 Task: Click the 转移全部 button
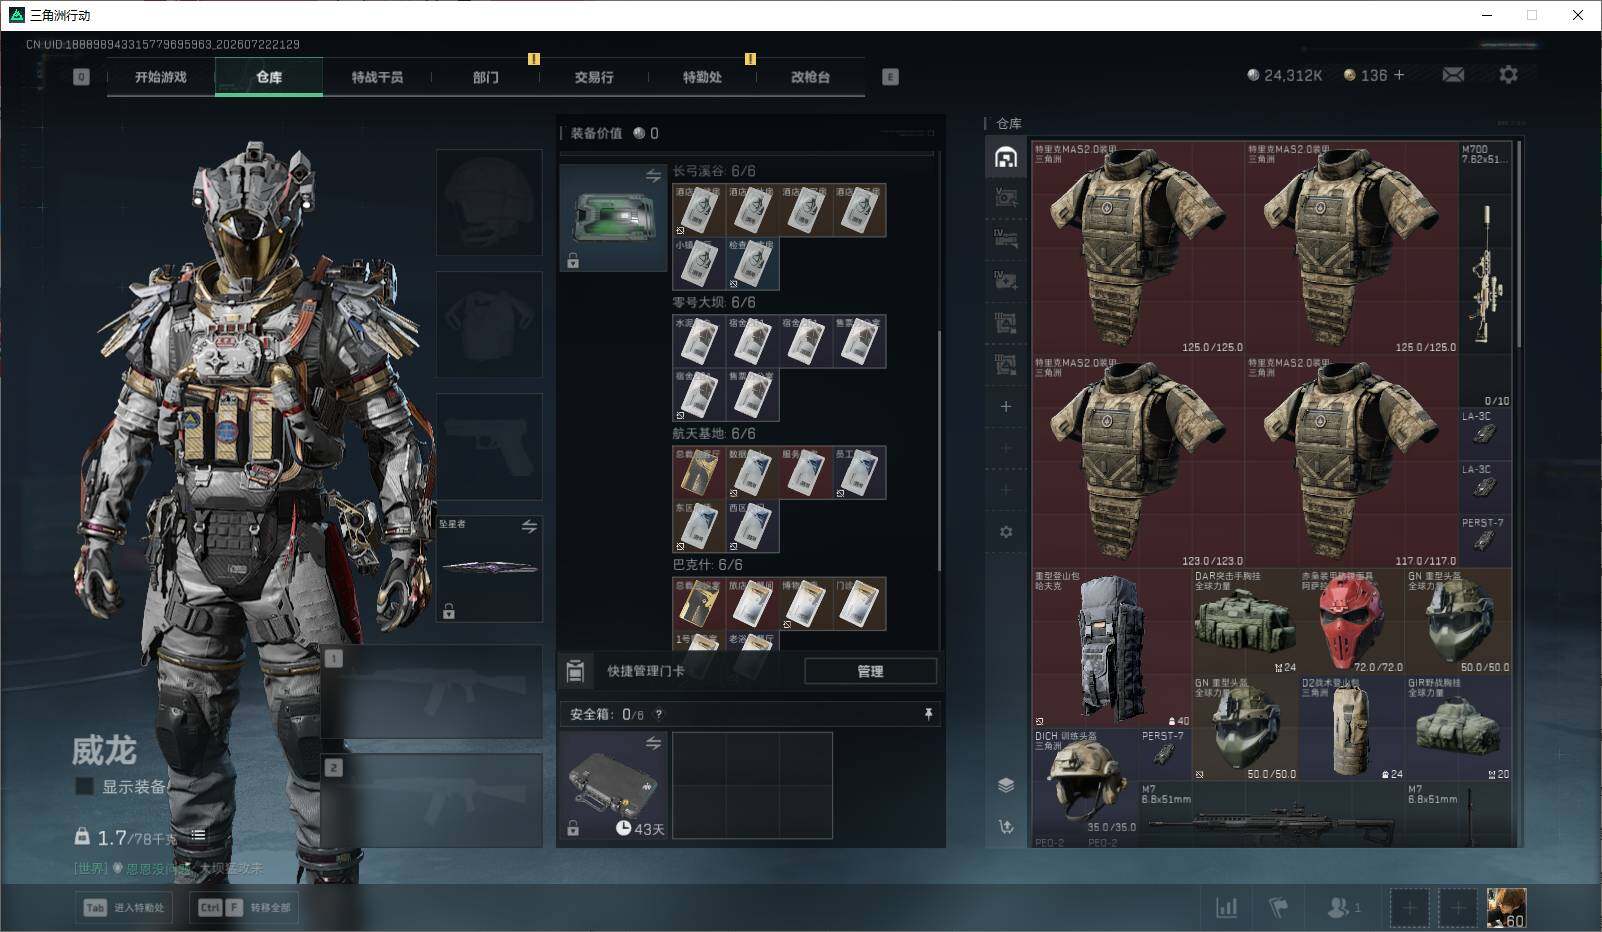coord(245,908)
